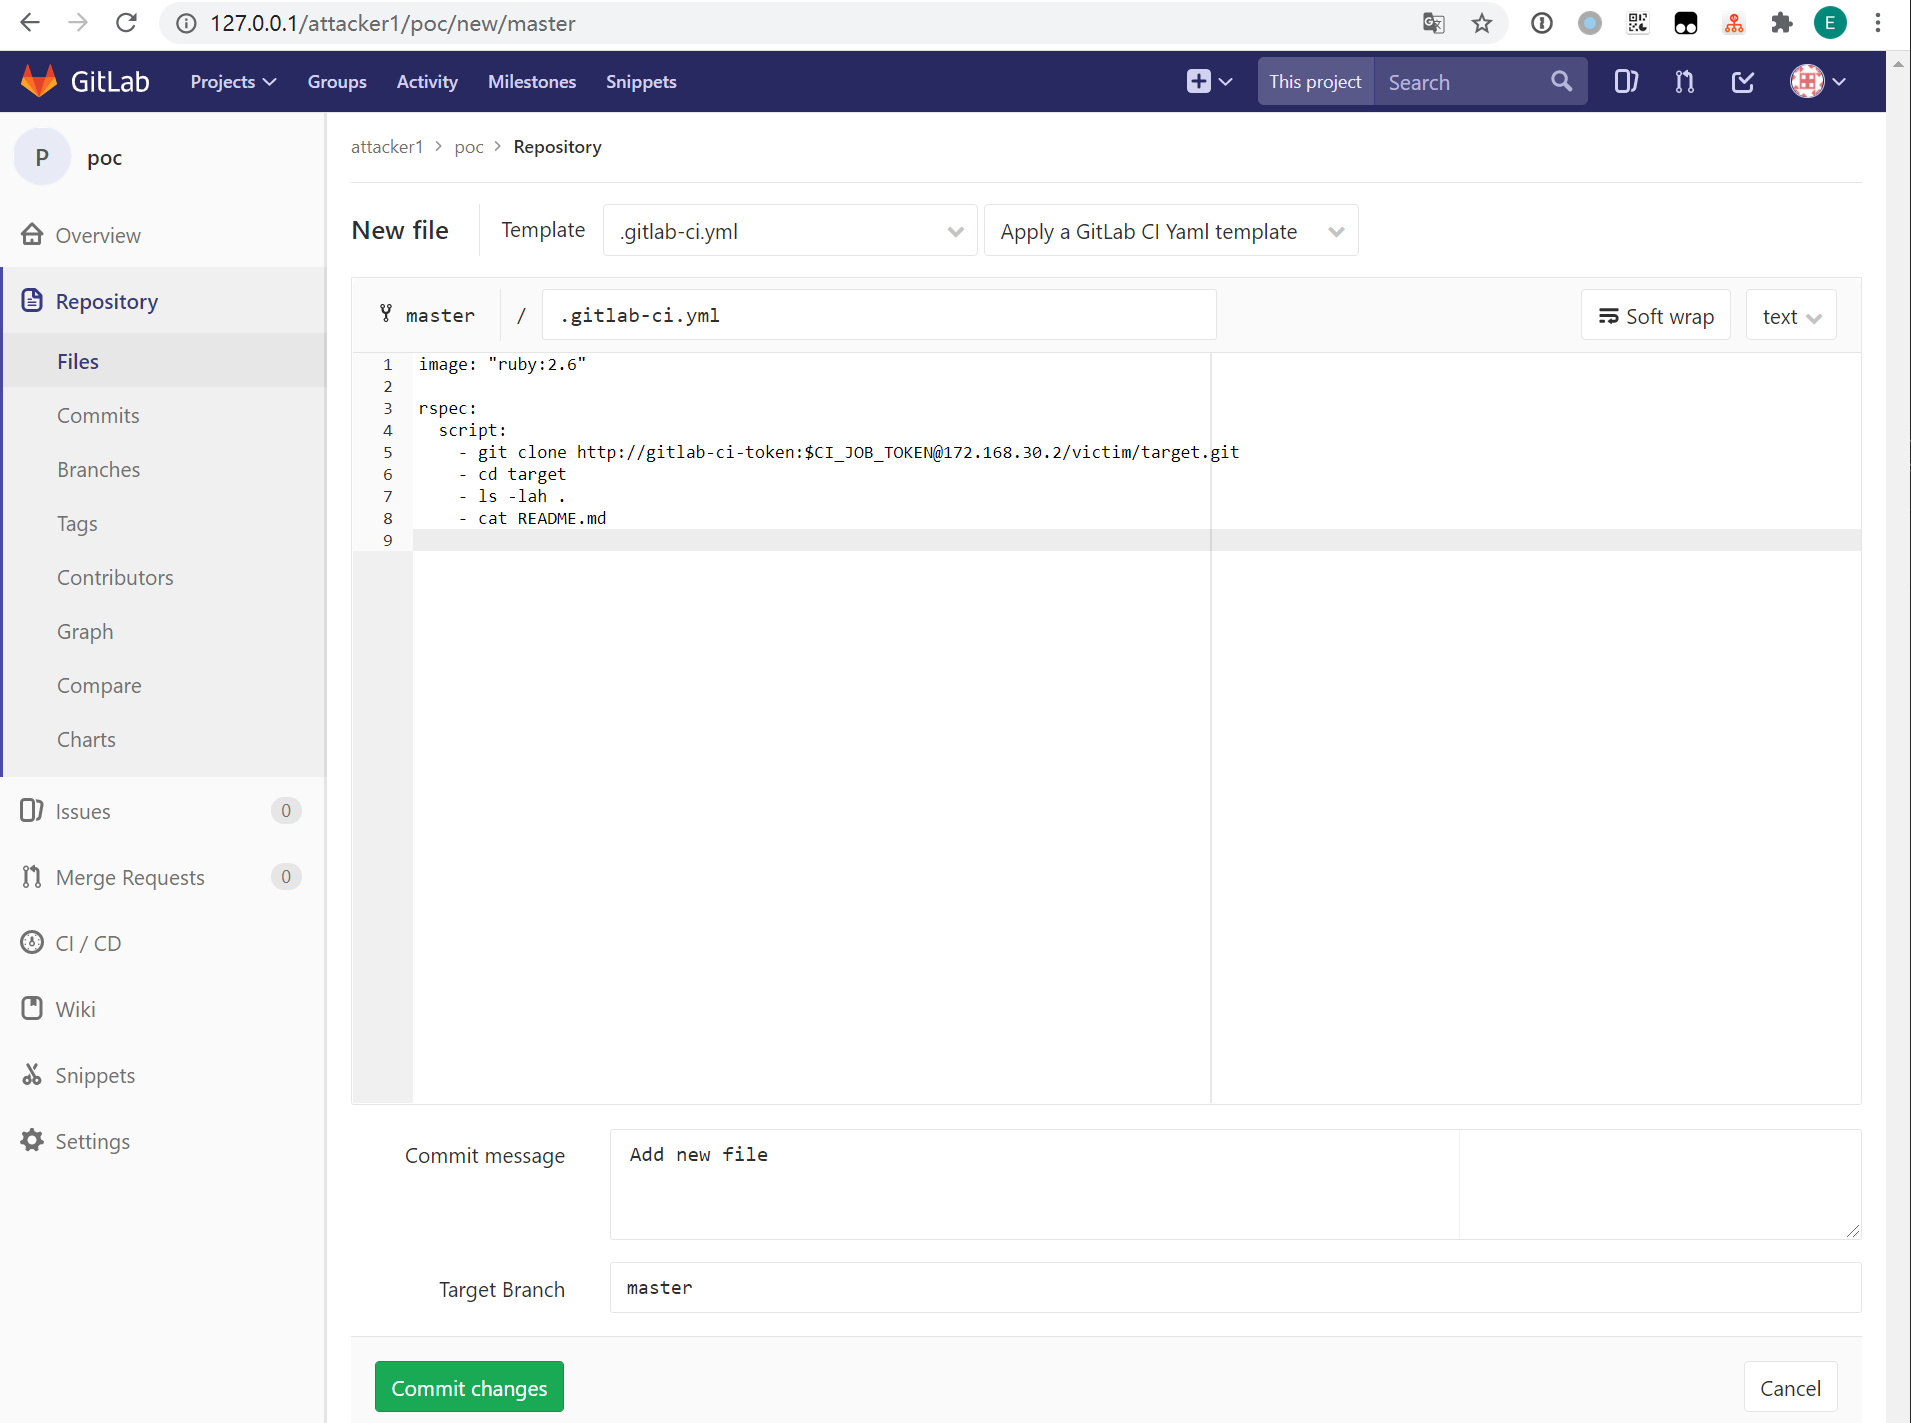The image size is (1911, 1423).
Task: Click the browser address bar URL
Action: [x=392, y=23]
